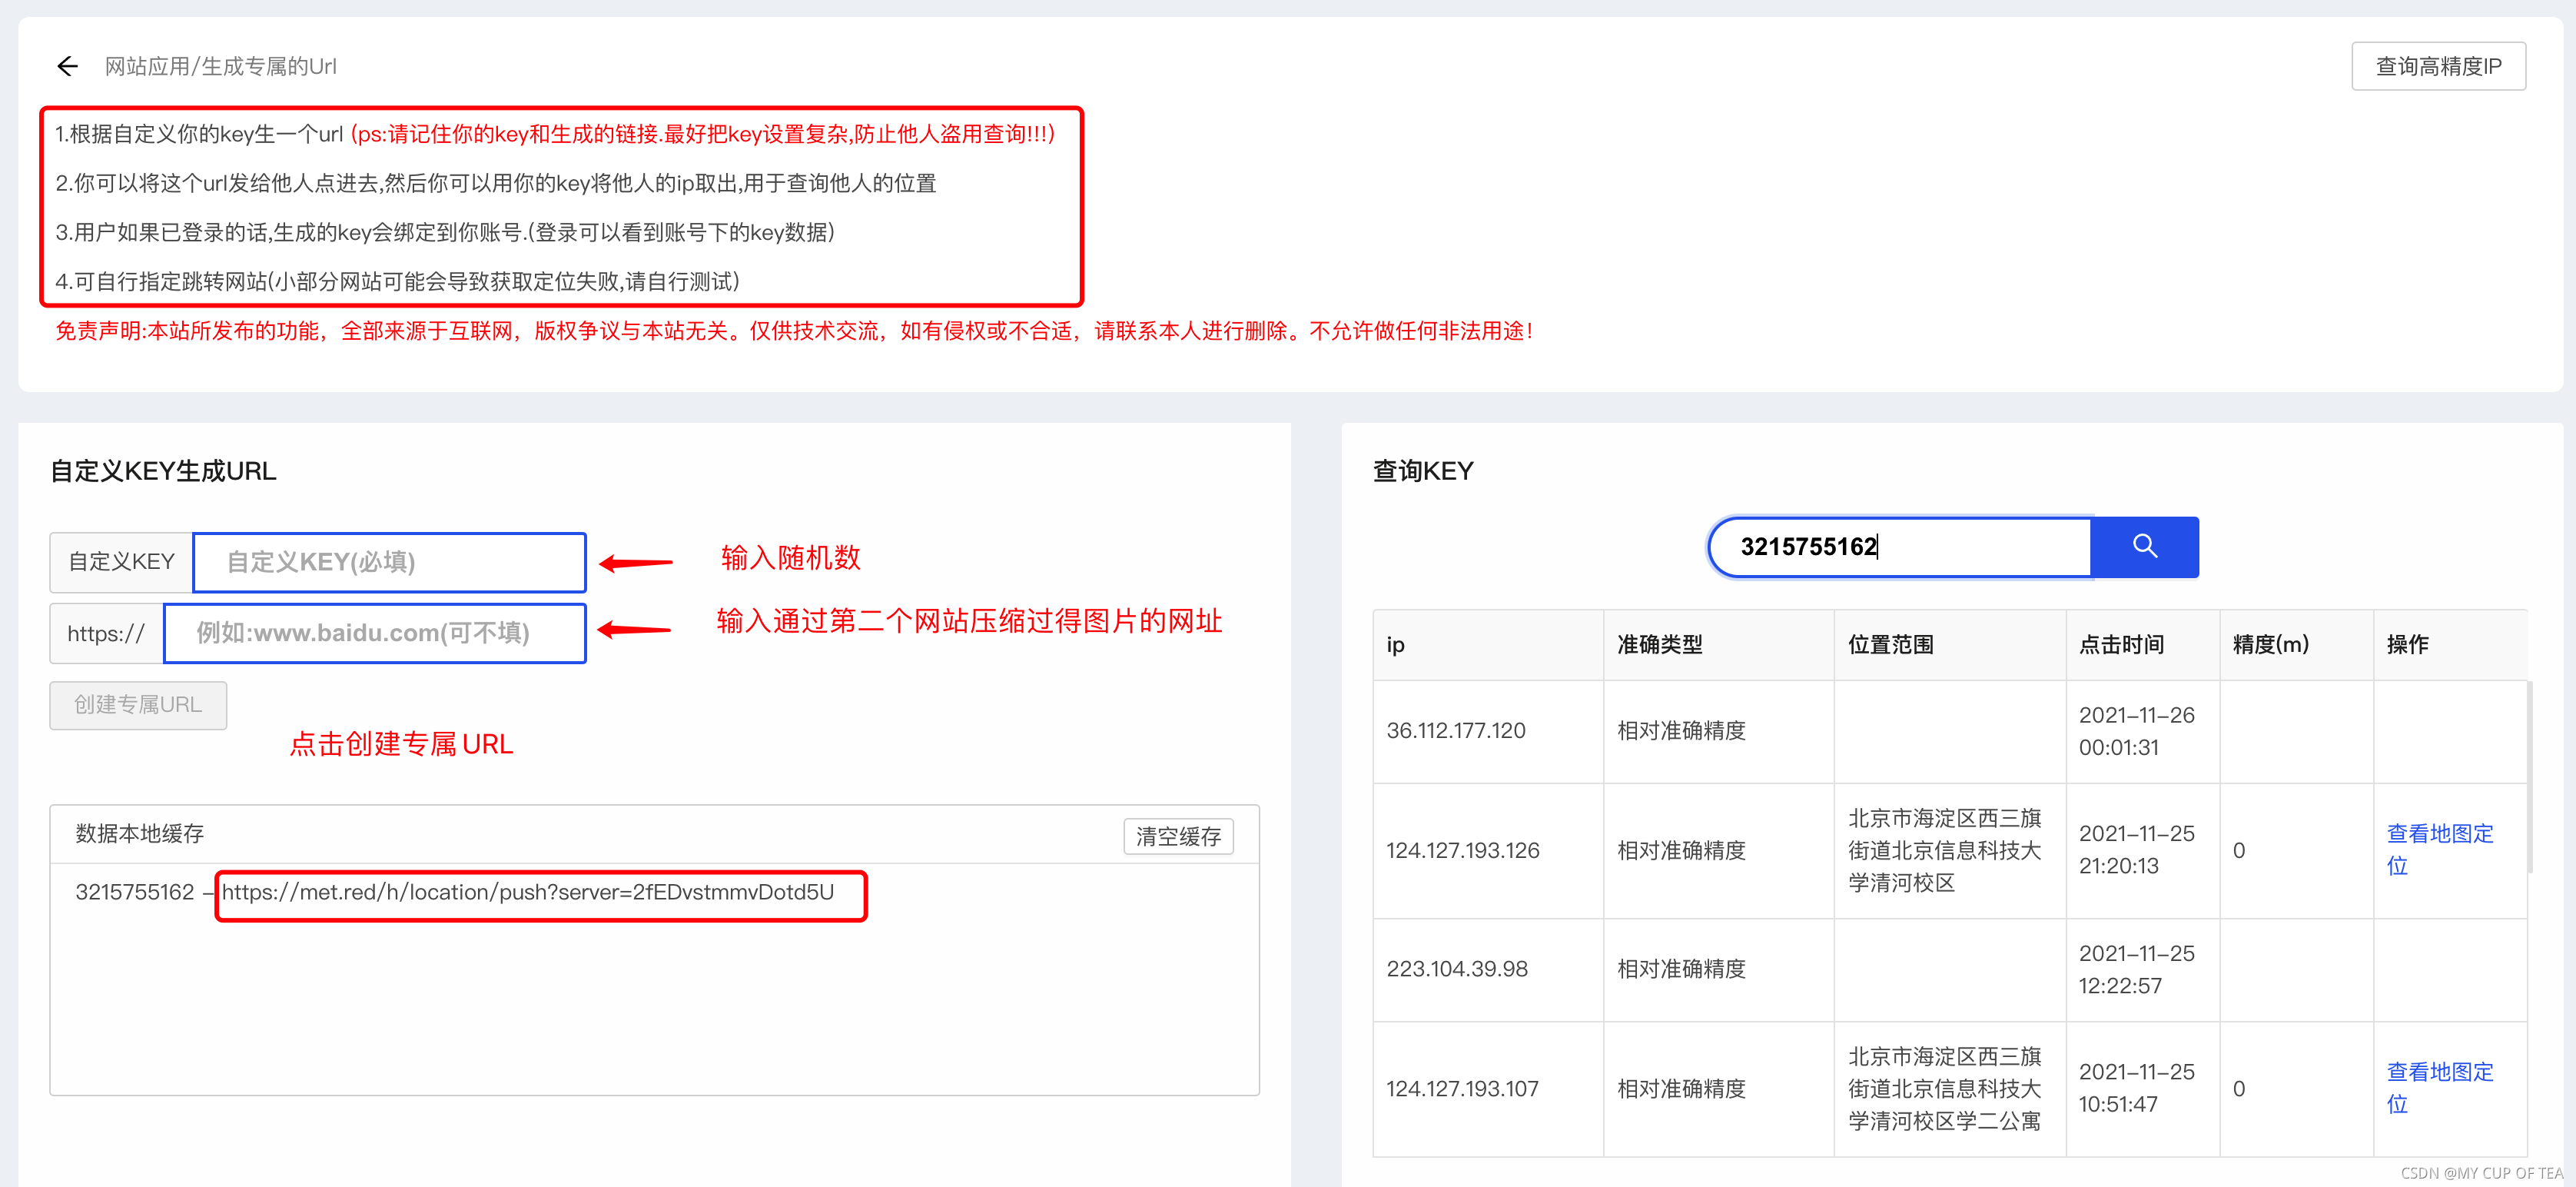Click the back arrow icon

tap(67, 66)
